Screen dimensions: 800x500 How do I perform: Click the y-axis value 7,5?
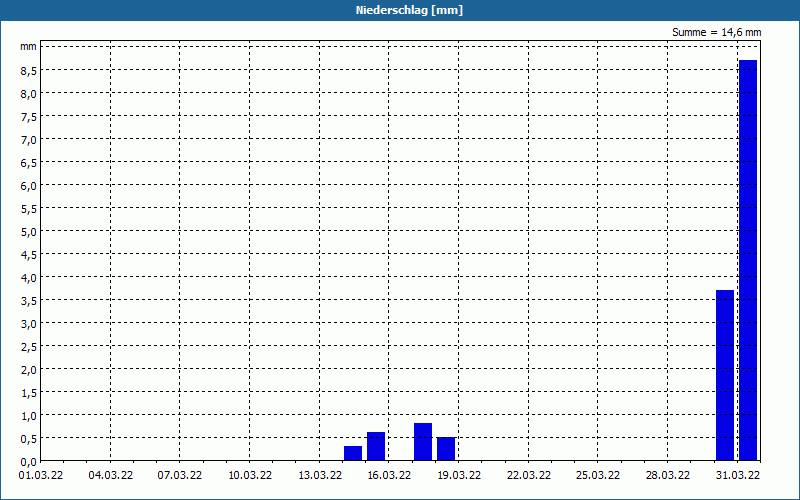pos(29,117)
